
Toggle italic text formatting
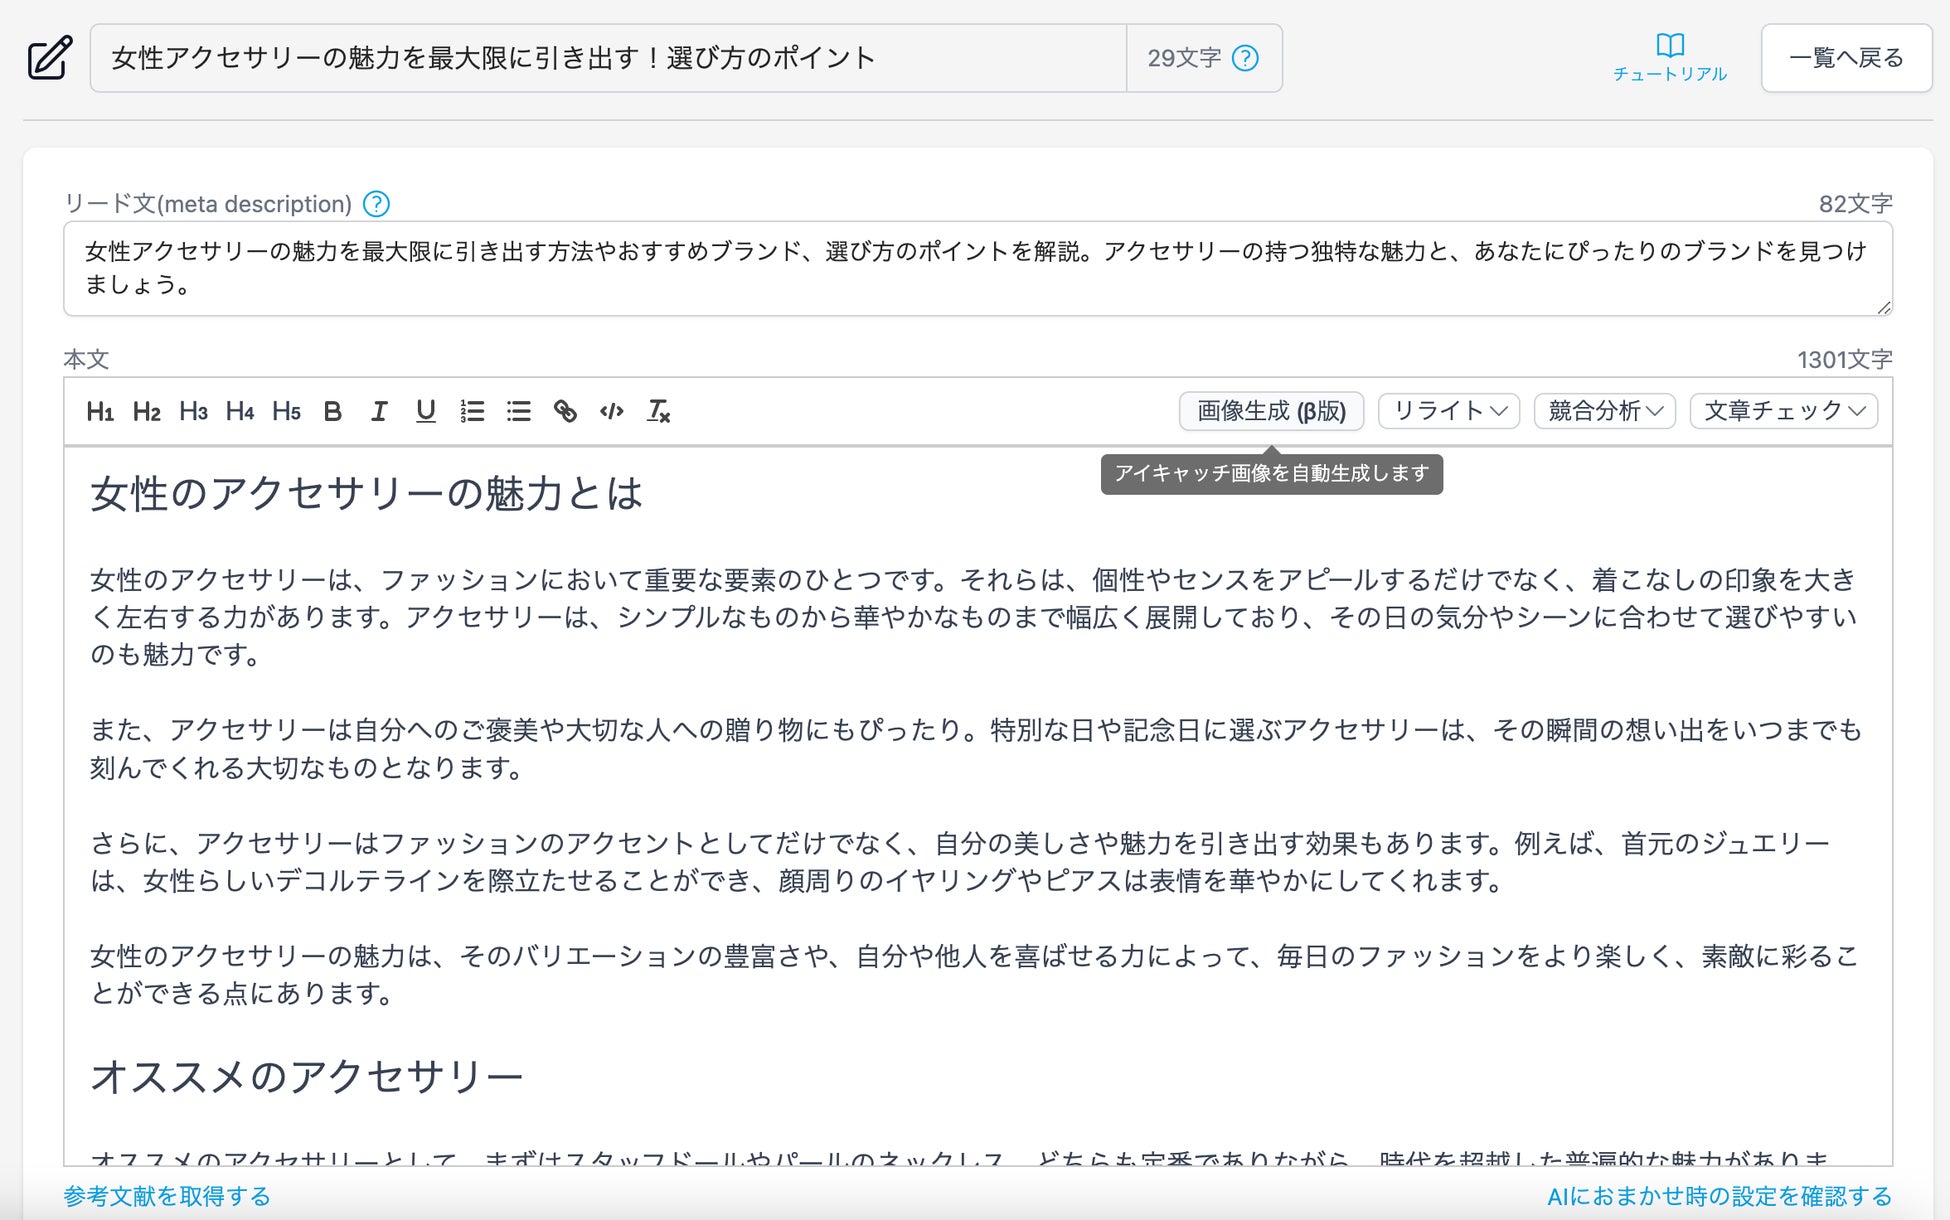click(379, 411)
